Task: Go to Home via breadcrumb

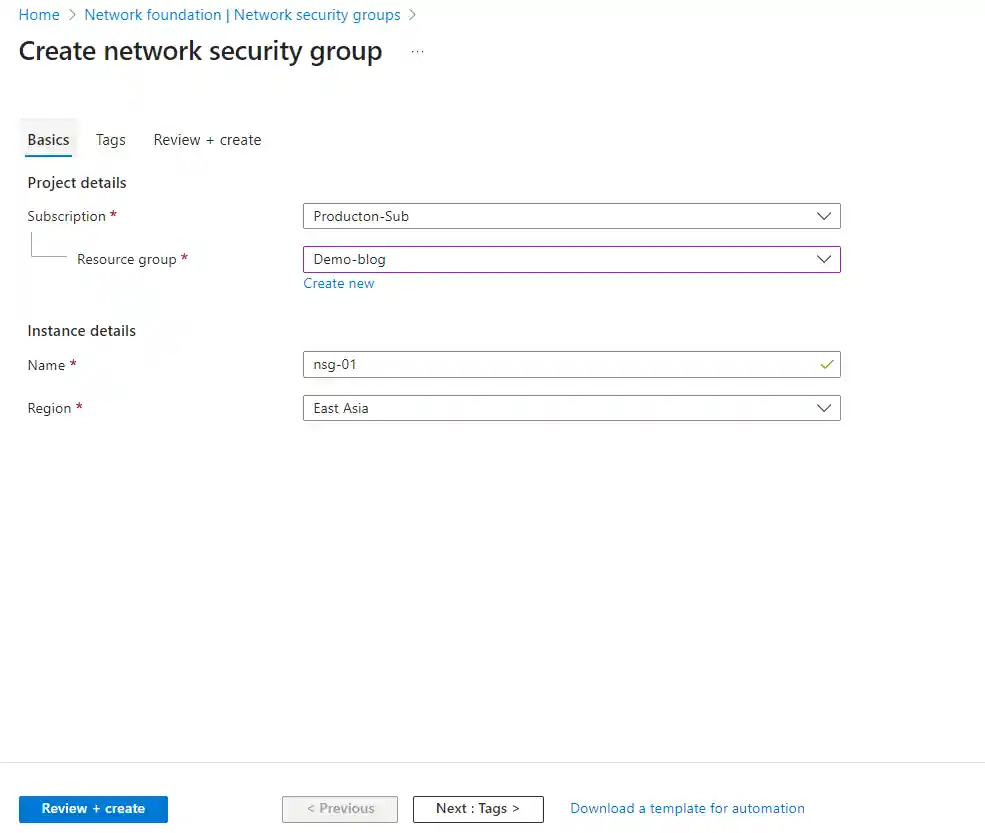Action: point(39,15)
